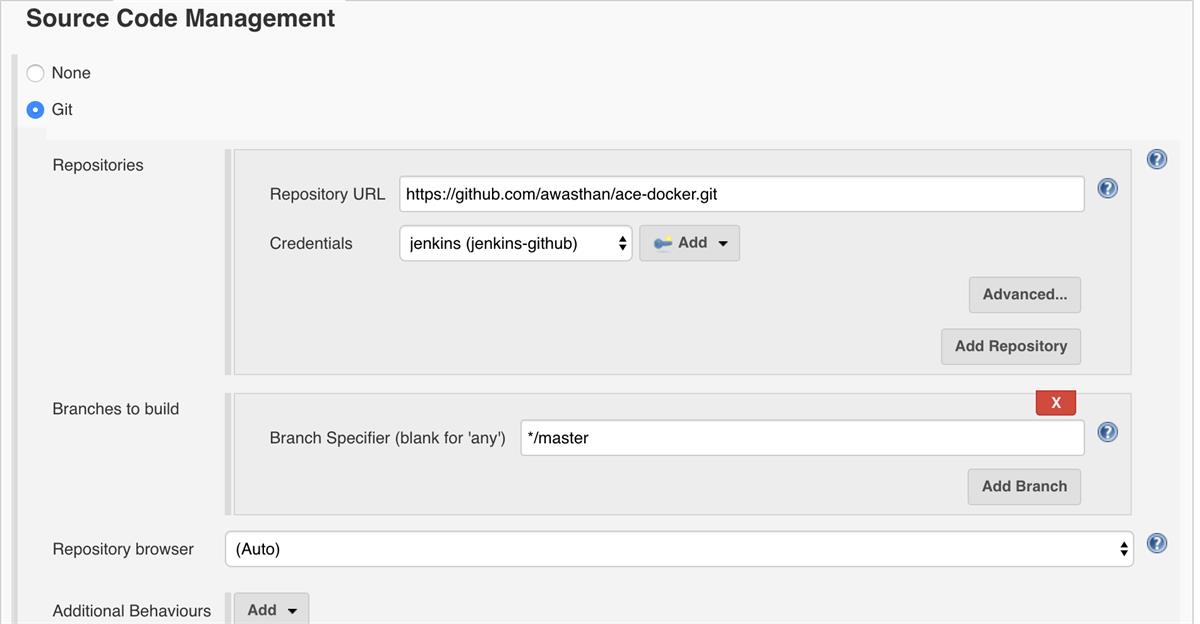1200x624 pixels.
Task: Remove the branch section with the red X
Action: [1055, 402]
